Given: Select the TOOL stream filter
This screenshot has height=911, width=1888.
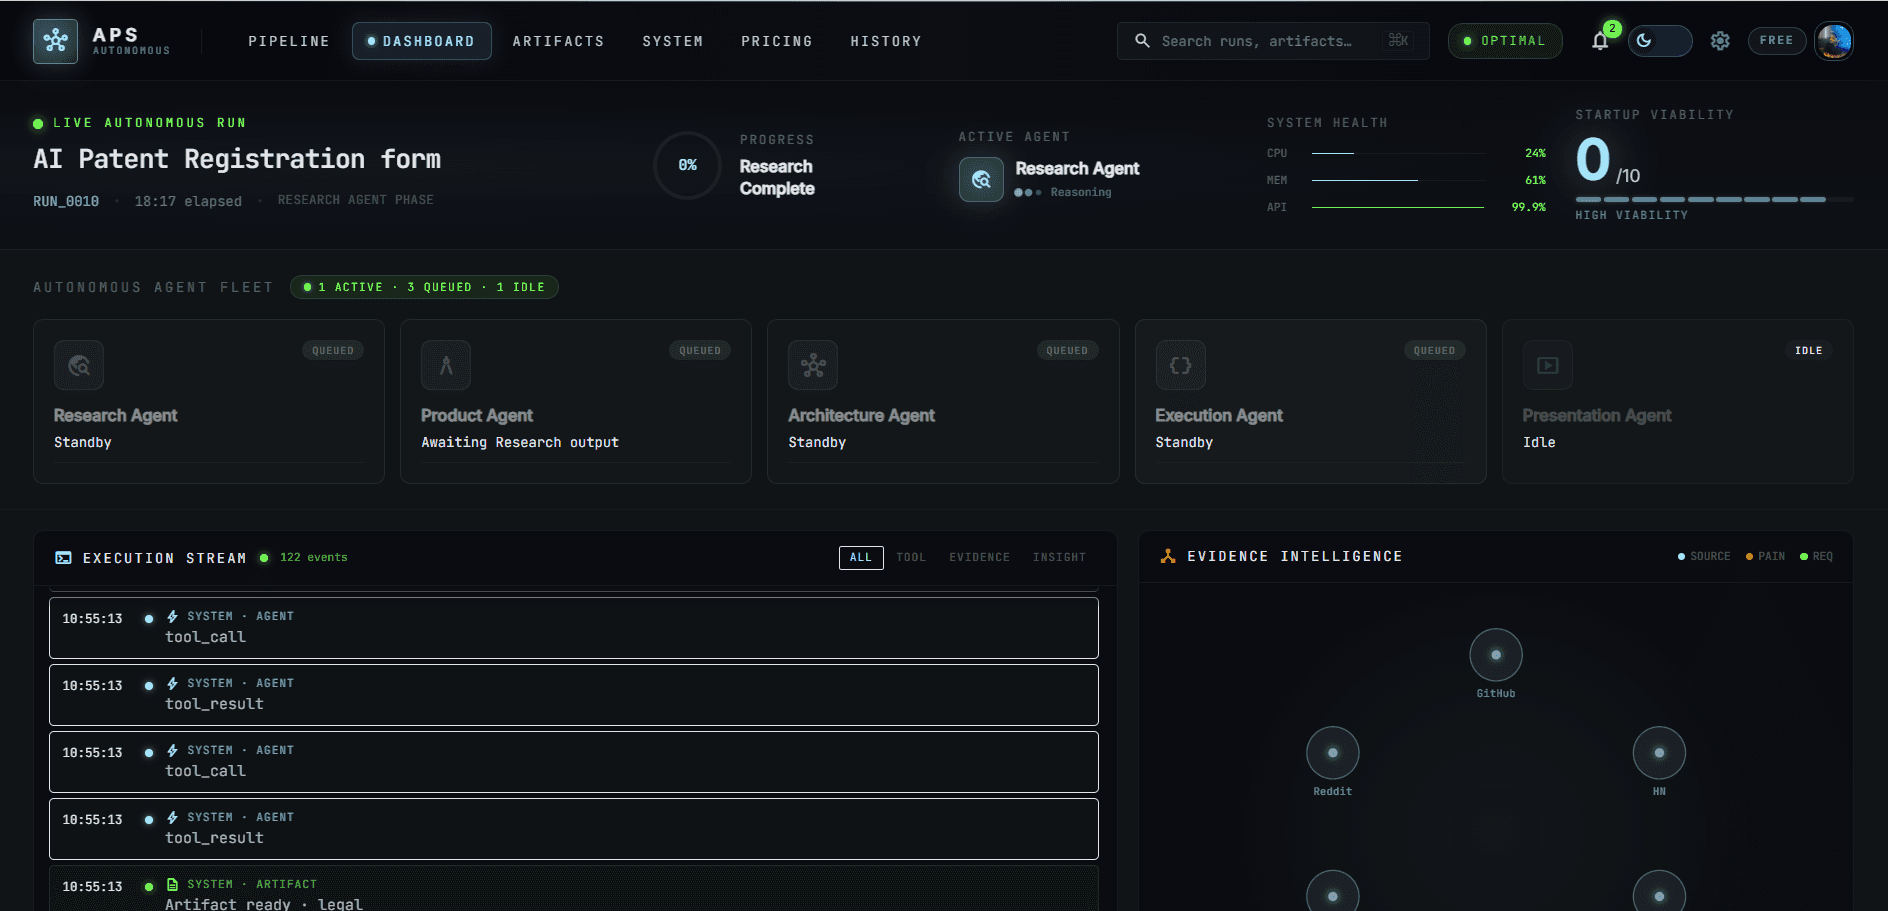Looking at the screenshot, I should coord(911,558).
